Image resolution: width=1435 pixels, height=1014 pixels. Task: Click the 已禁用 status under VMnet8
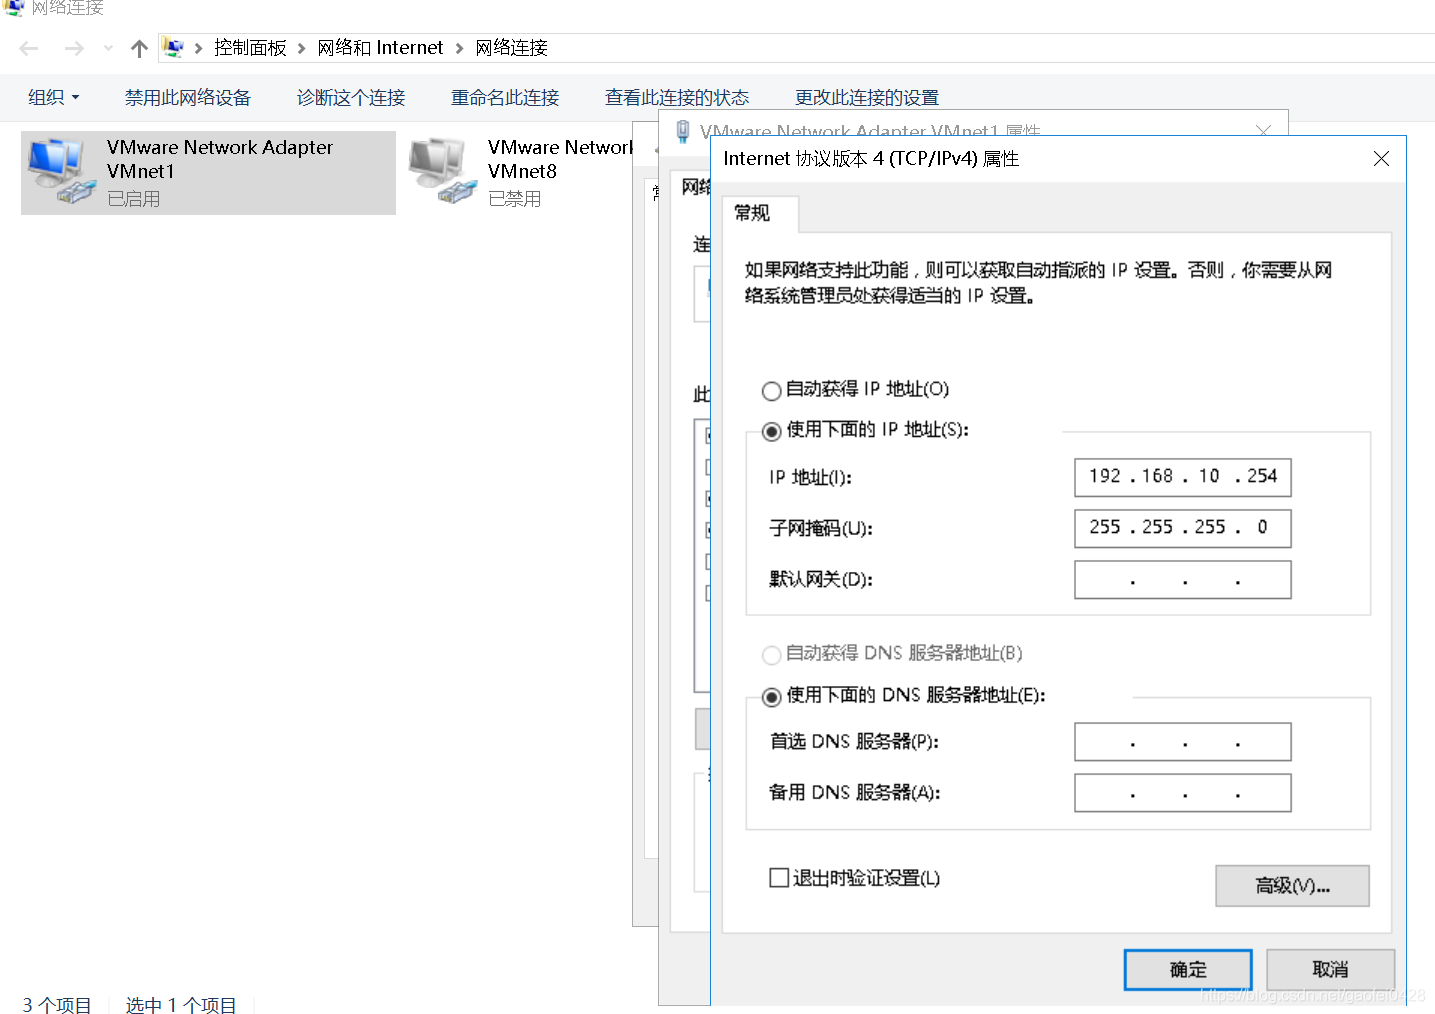515,199
